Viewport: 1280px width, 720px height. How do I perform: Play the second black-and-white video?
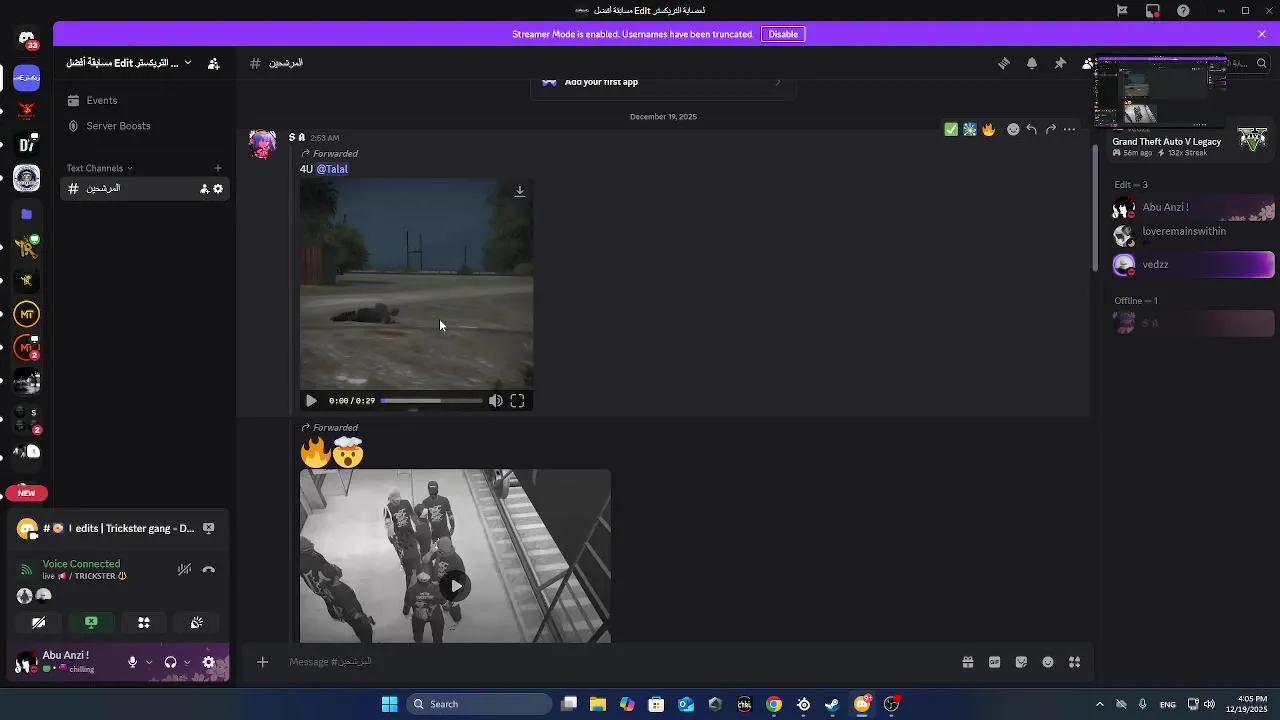(x=455, y=586)
